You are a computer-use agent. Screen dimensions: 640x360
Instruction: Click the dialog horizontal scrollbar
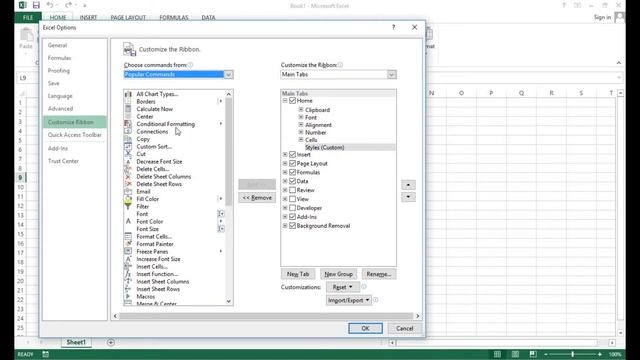[x=266, y=316]
